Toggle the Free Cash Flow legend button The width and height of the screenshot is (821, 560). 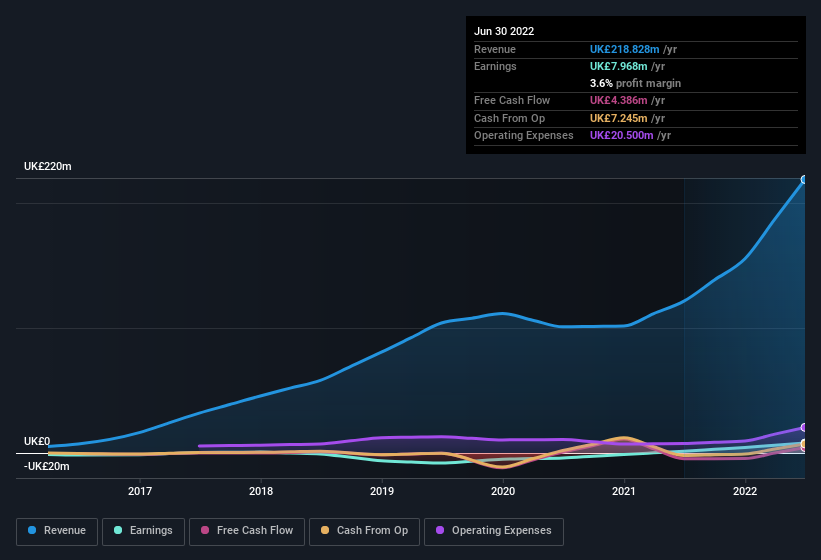[x=247, y=532]
